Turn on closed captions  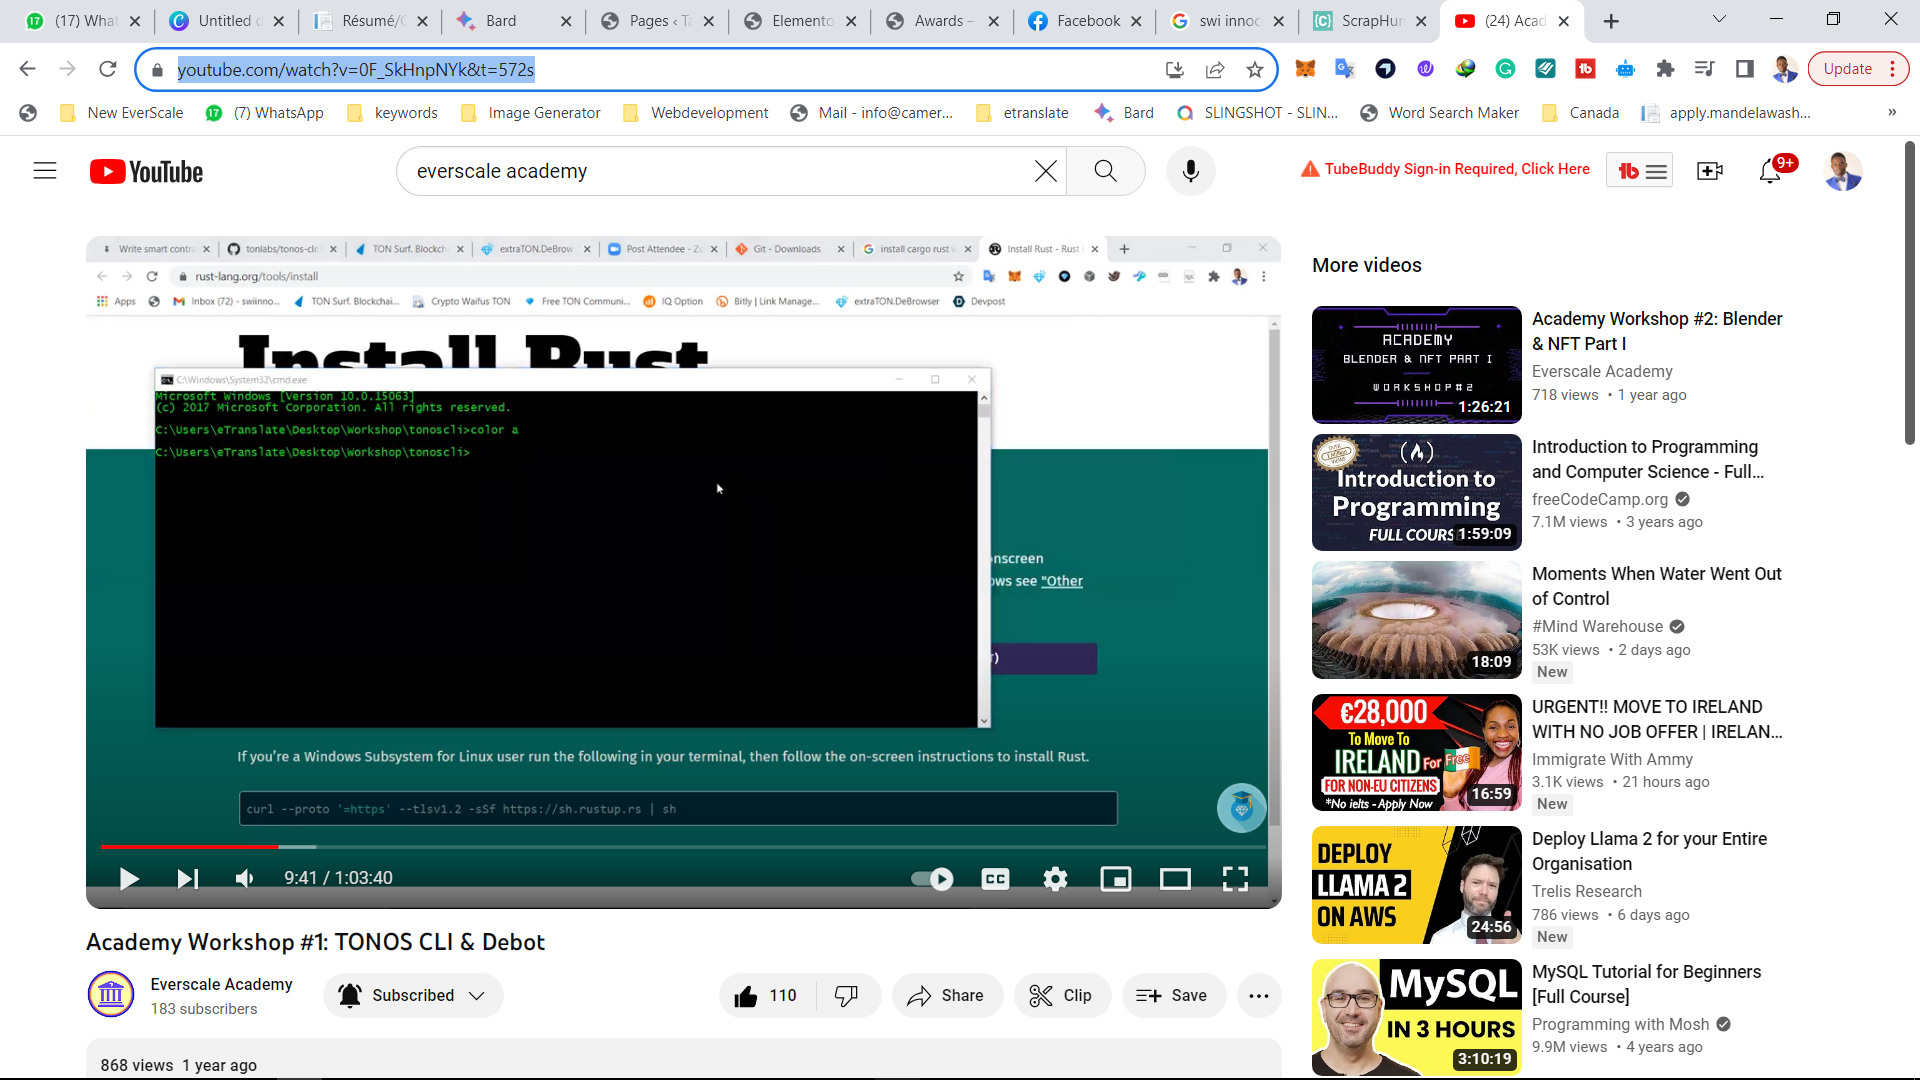coord(995,879)
